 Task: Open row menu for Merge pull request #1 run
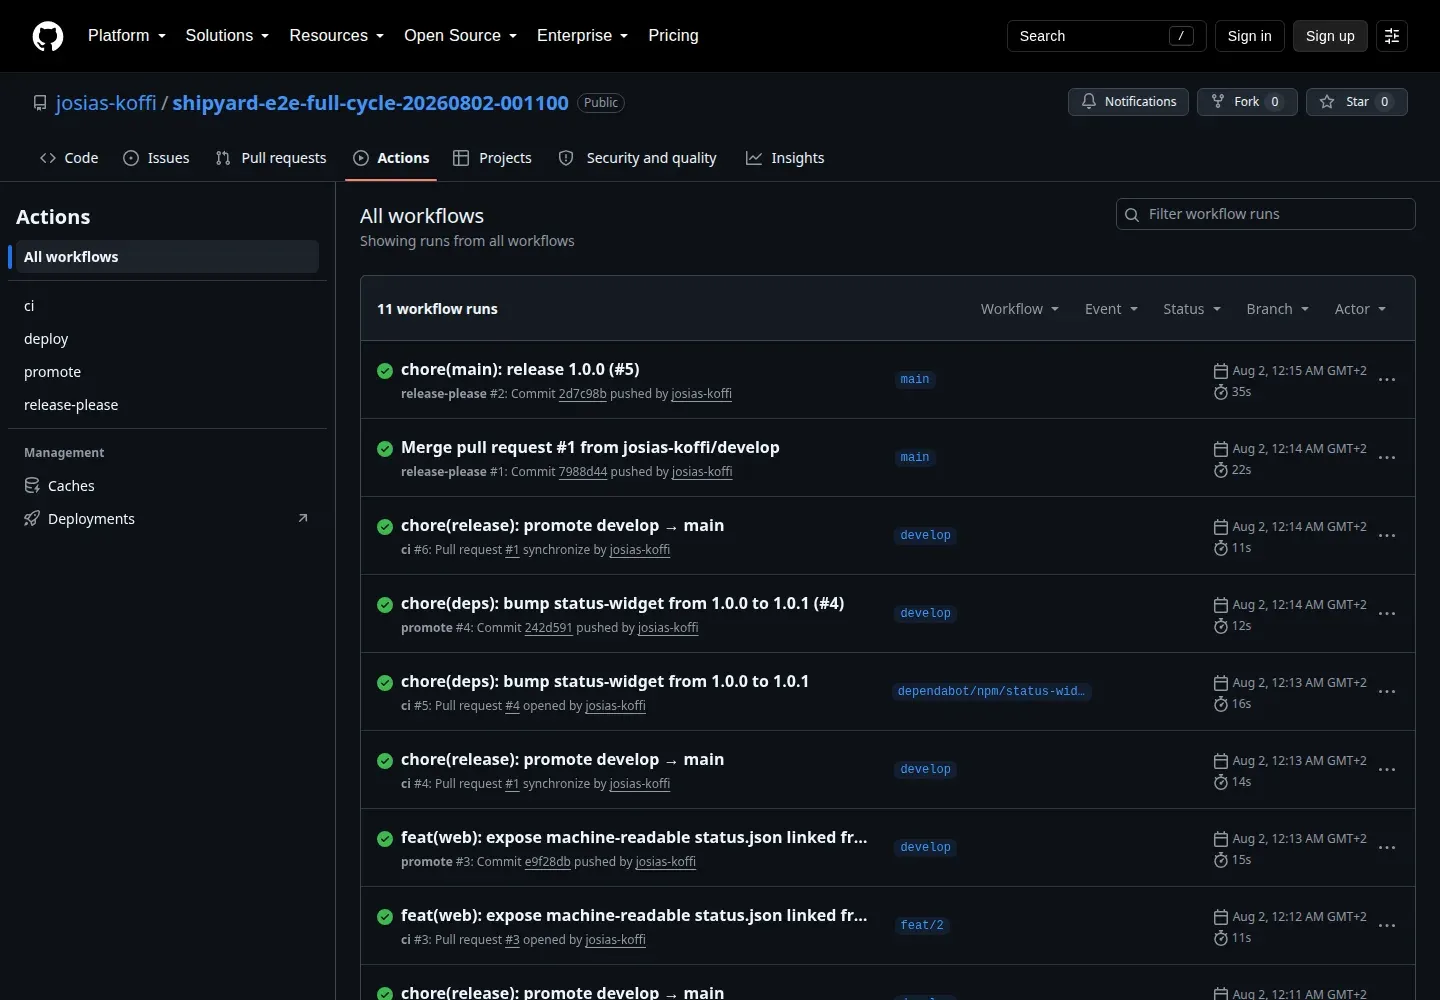coord(1387,458)
